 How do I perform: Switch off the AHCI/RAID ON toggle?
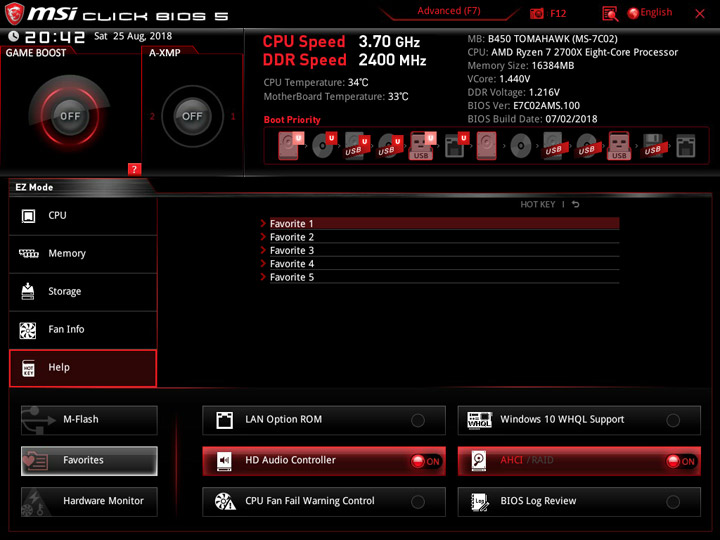(681, 461)
